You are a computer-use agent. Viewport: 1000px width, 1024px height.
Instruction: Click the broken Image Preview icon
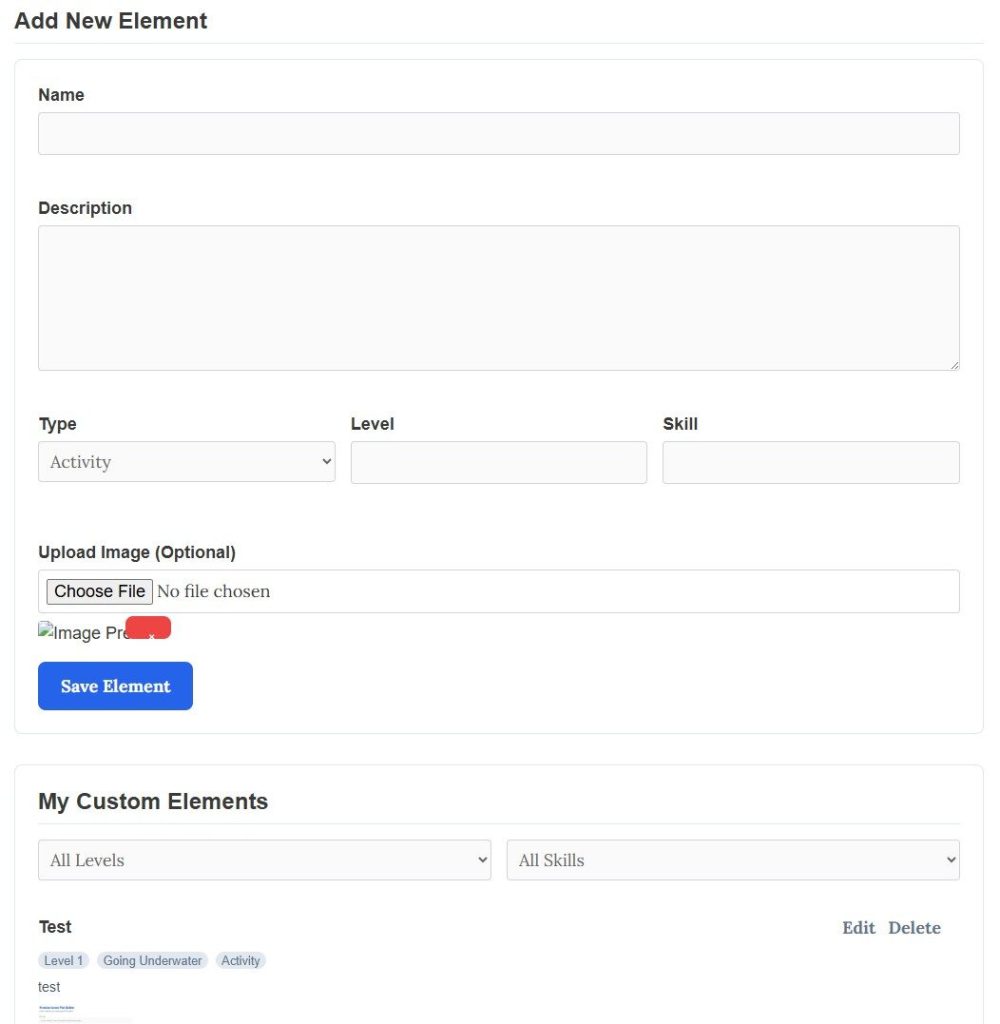point(46,630)
